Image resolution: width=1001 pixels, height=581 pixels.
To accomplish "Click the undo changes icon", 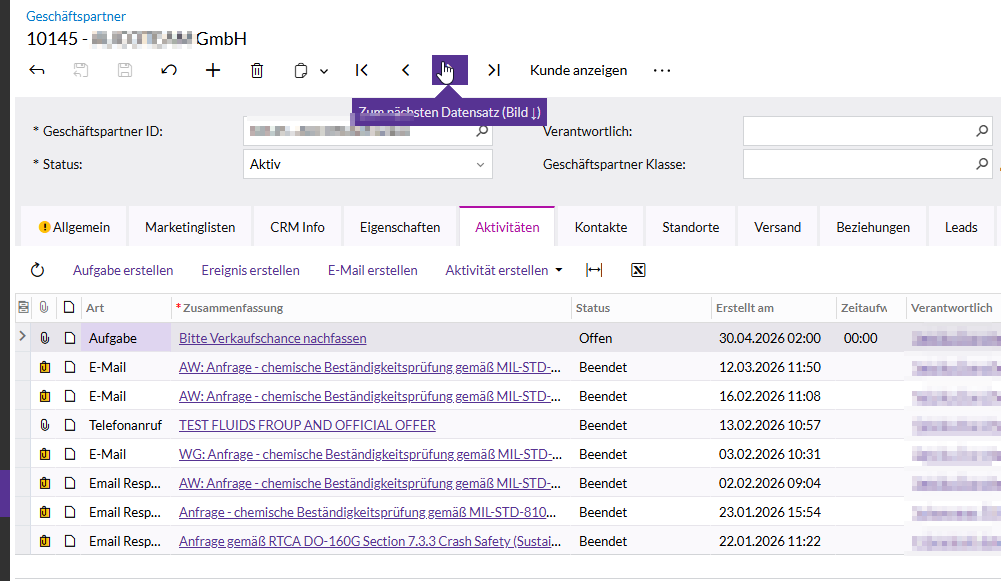I will click(169, 70).
